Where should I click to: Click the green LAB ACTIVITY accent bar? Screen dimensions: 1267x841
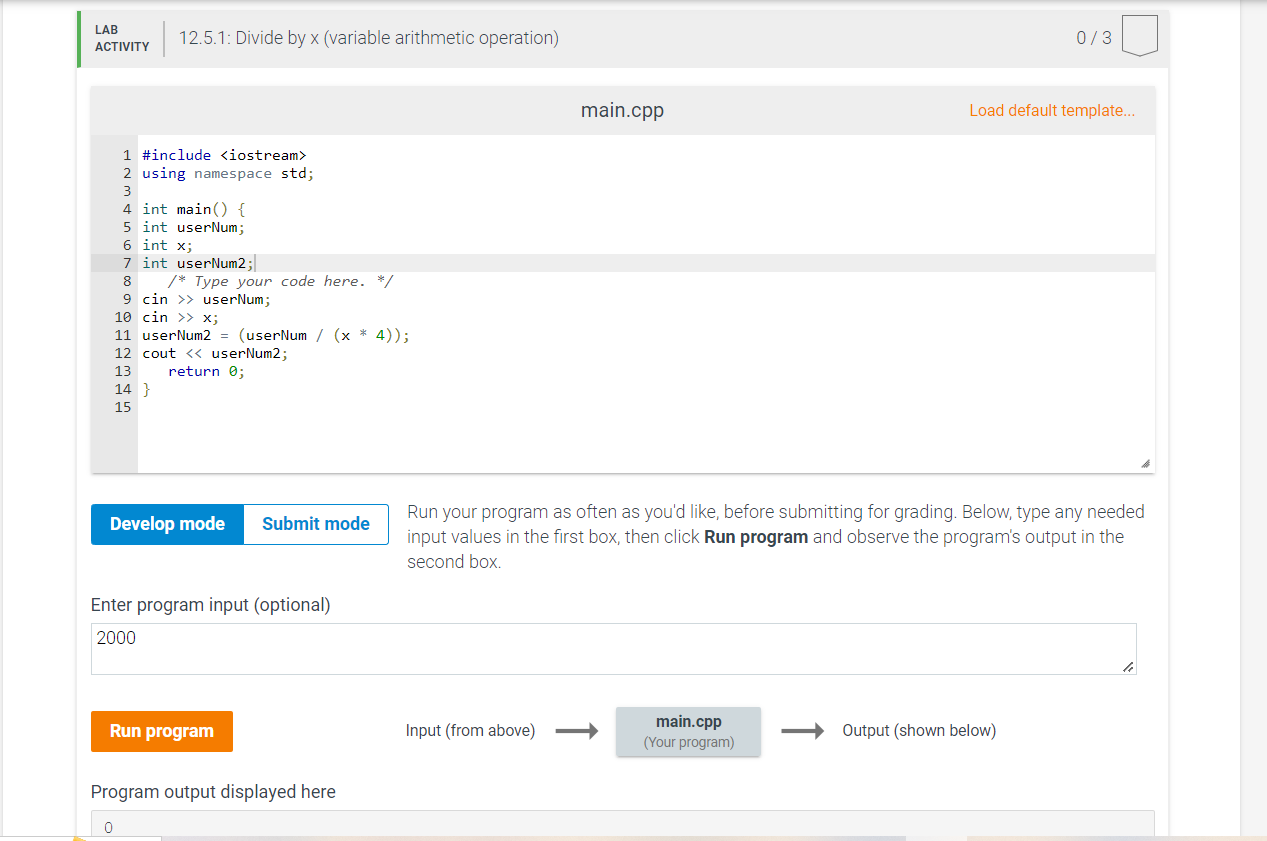[x=78, y=37]
